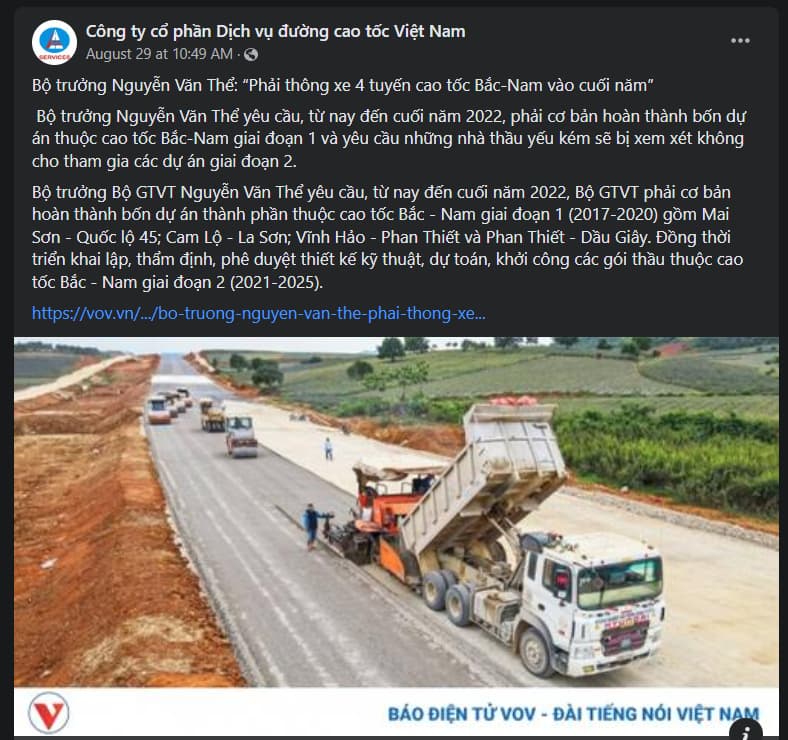Image resolution: width=788 pixels, height=740 pixels.
Task: Click the globe public privacy icon
Action: click(251, 54)
